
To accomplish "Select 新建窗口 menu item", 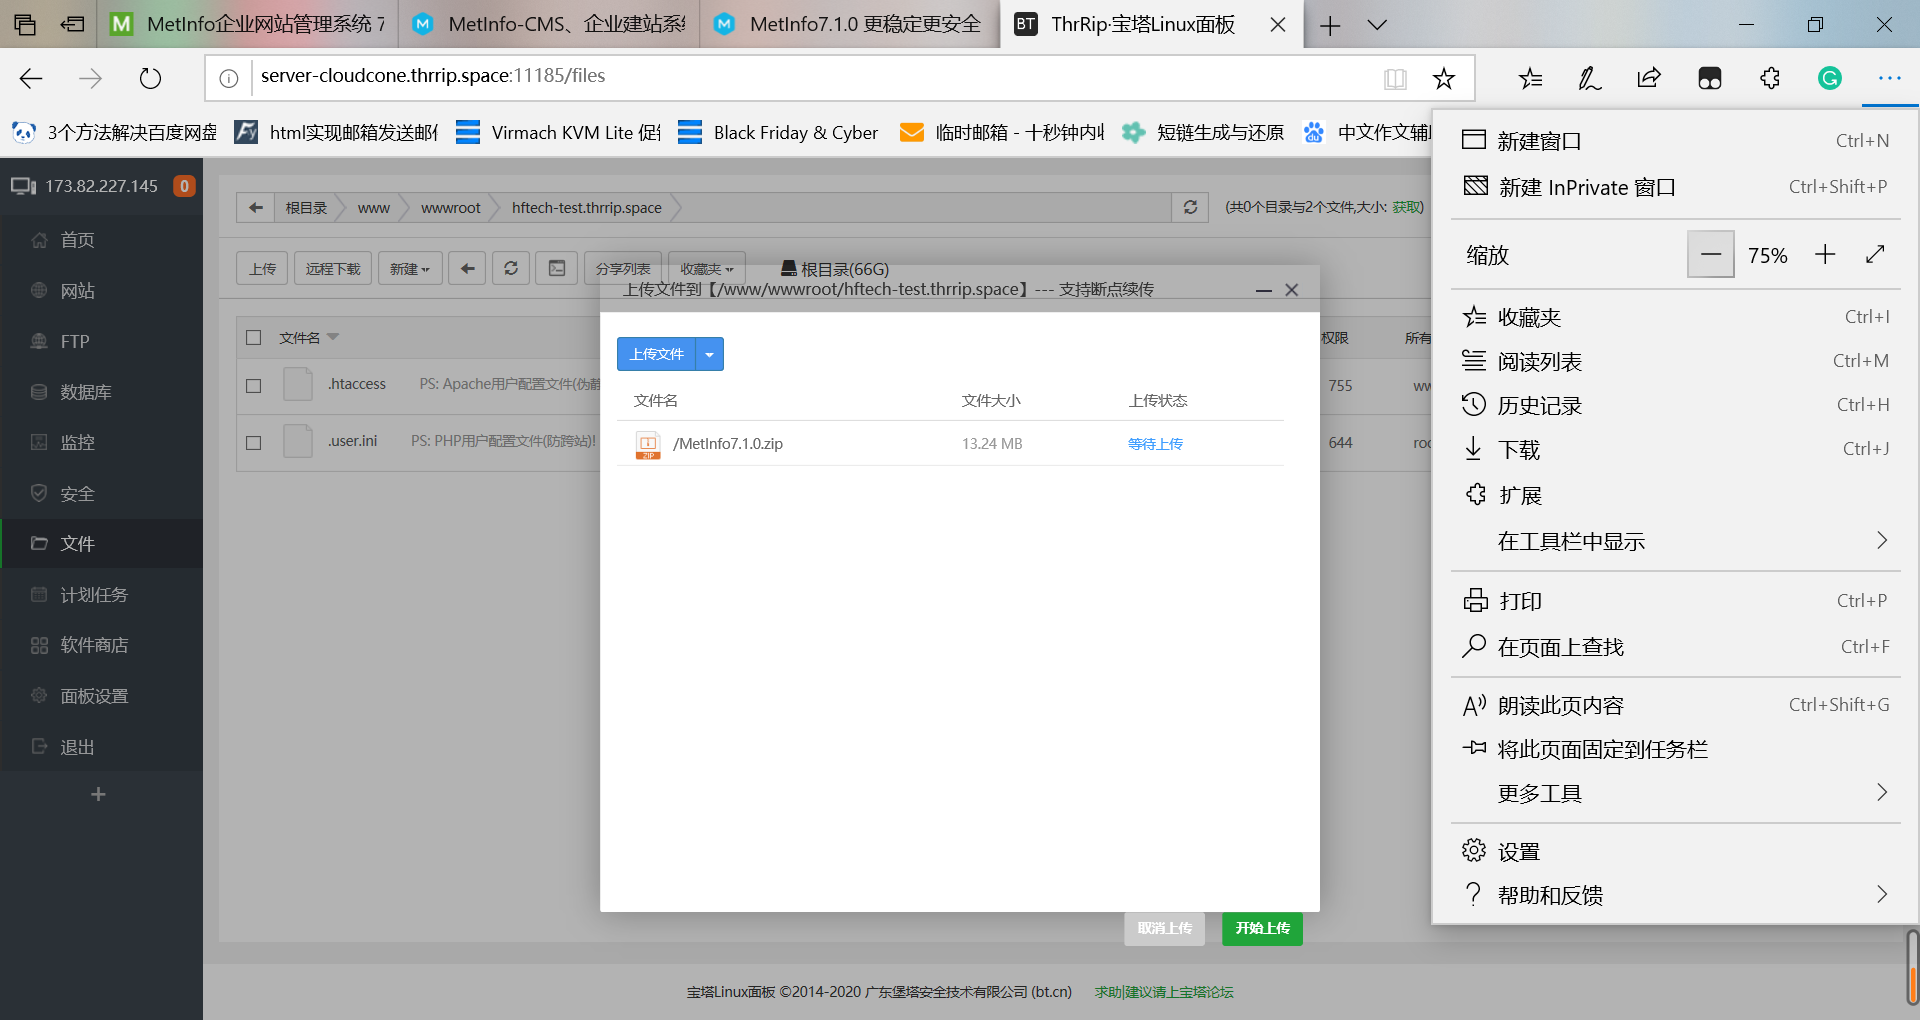I will coord(1675,141).
